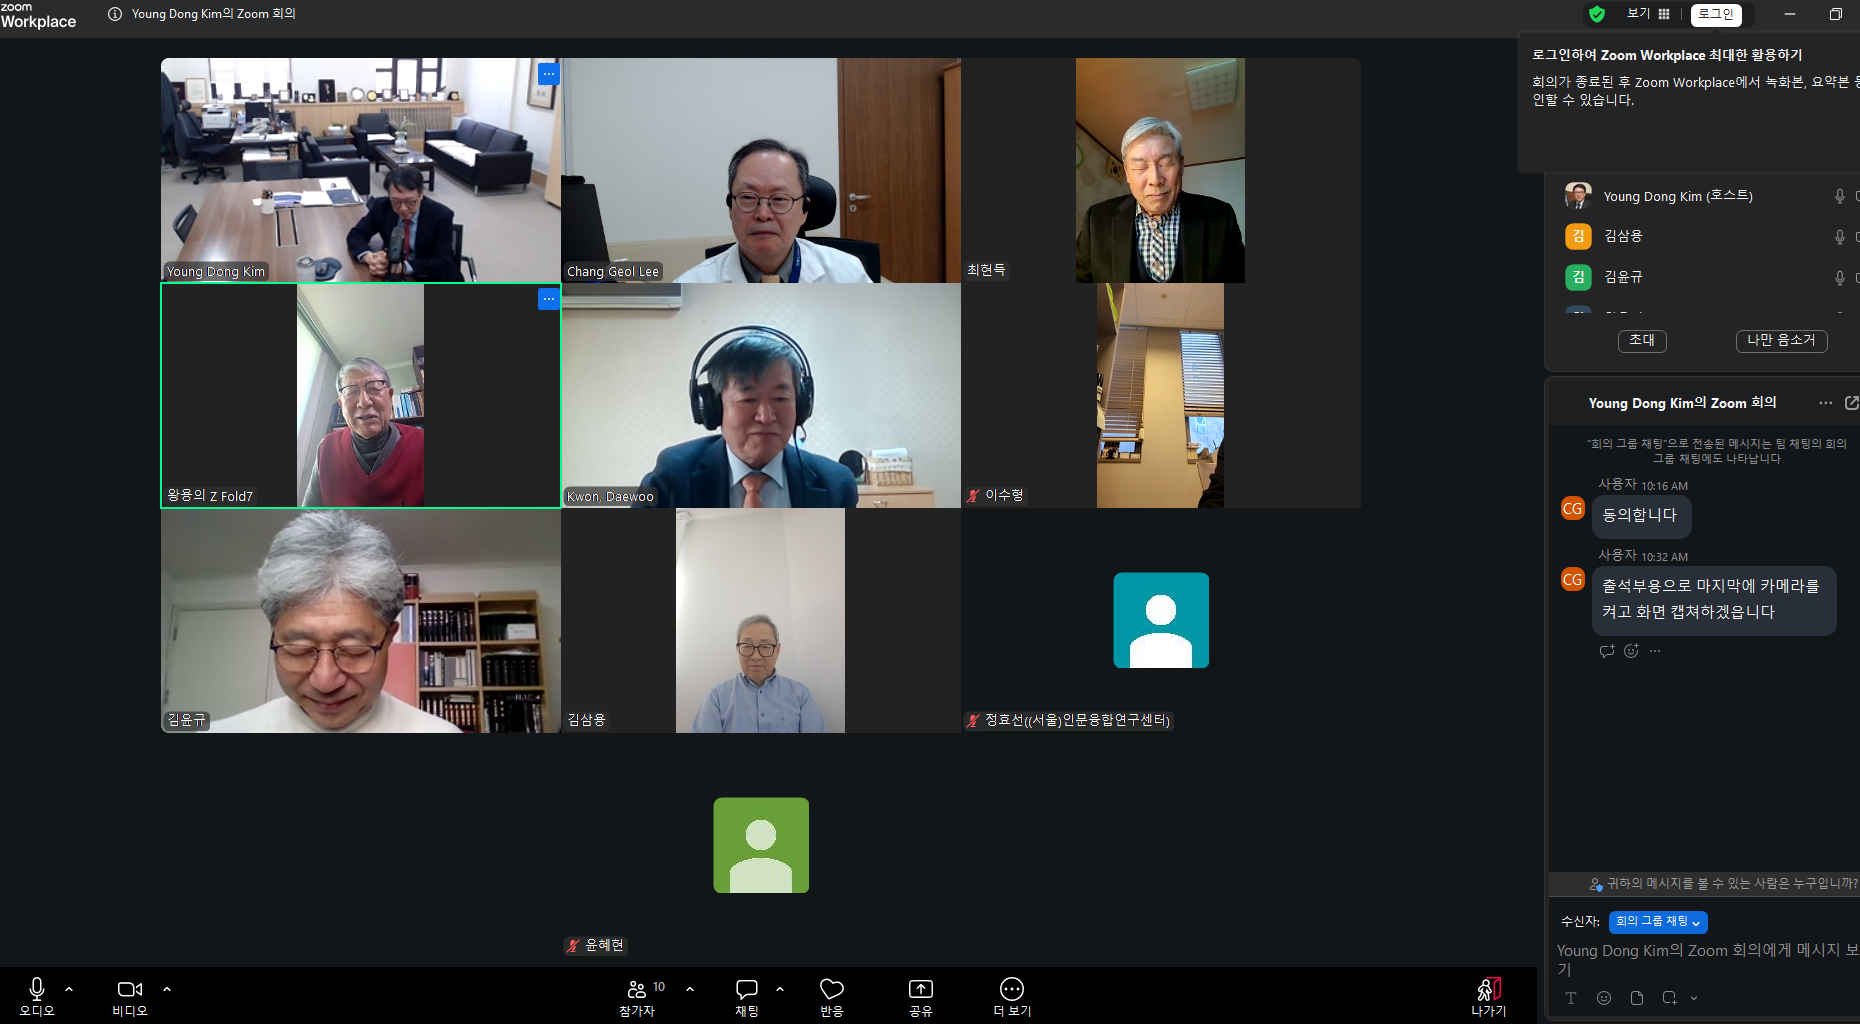
Task: Pop out the chat panel window
Action: coord(1851,403)
